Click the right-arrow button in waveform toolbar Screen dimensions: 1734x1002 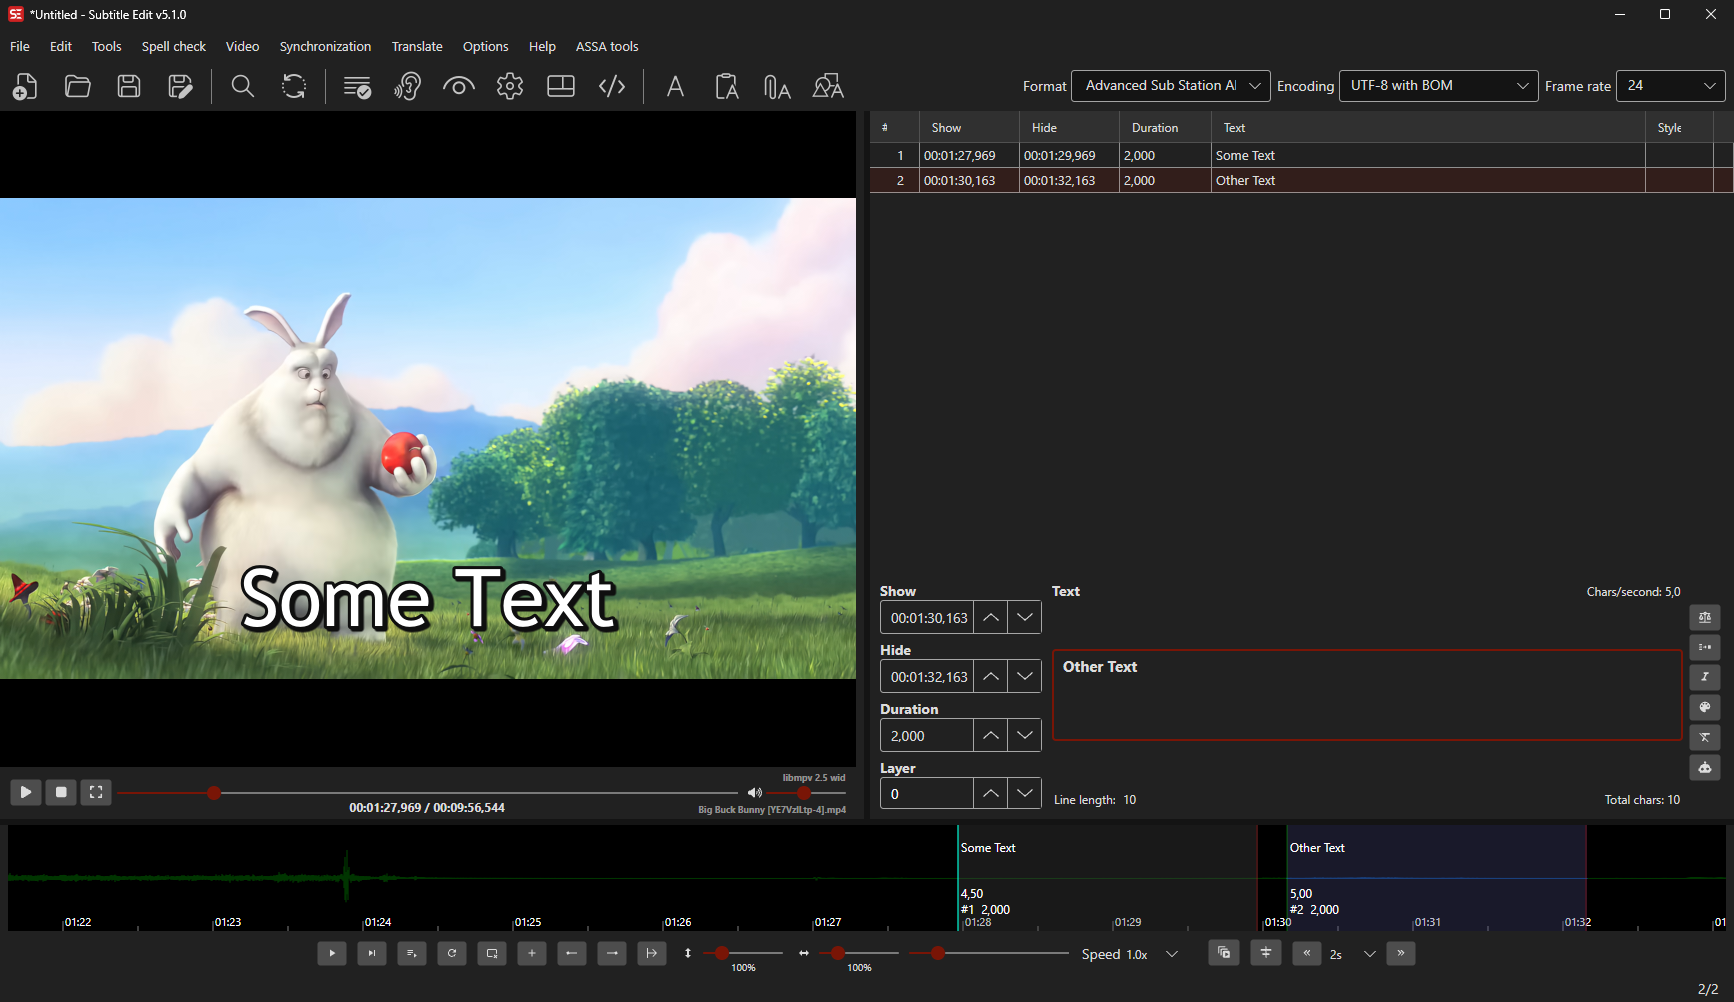(x=612, y=954)
